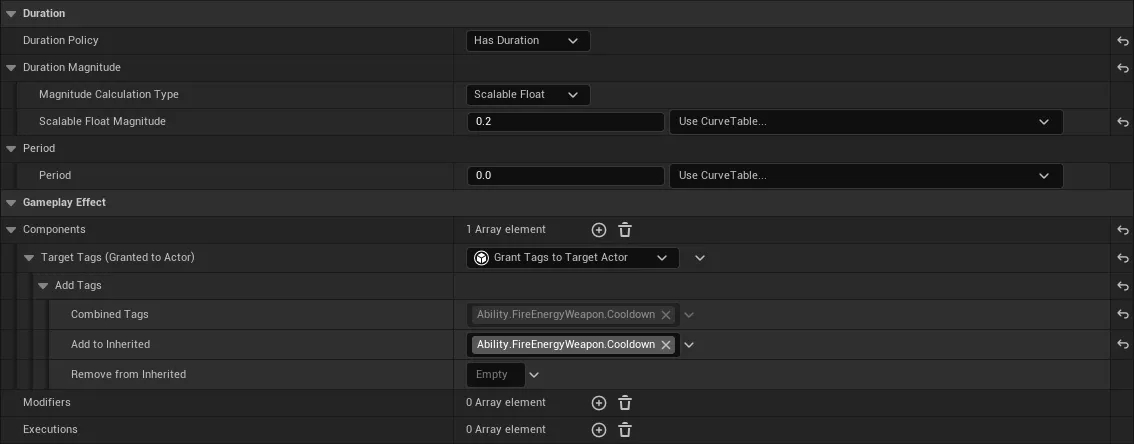Add an element to Components array
Screen dimensions: 1134x444
pyautogui.click(x=599, y=230)
